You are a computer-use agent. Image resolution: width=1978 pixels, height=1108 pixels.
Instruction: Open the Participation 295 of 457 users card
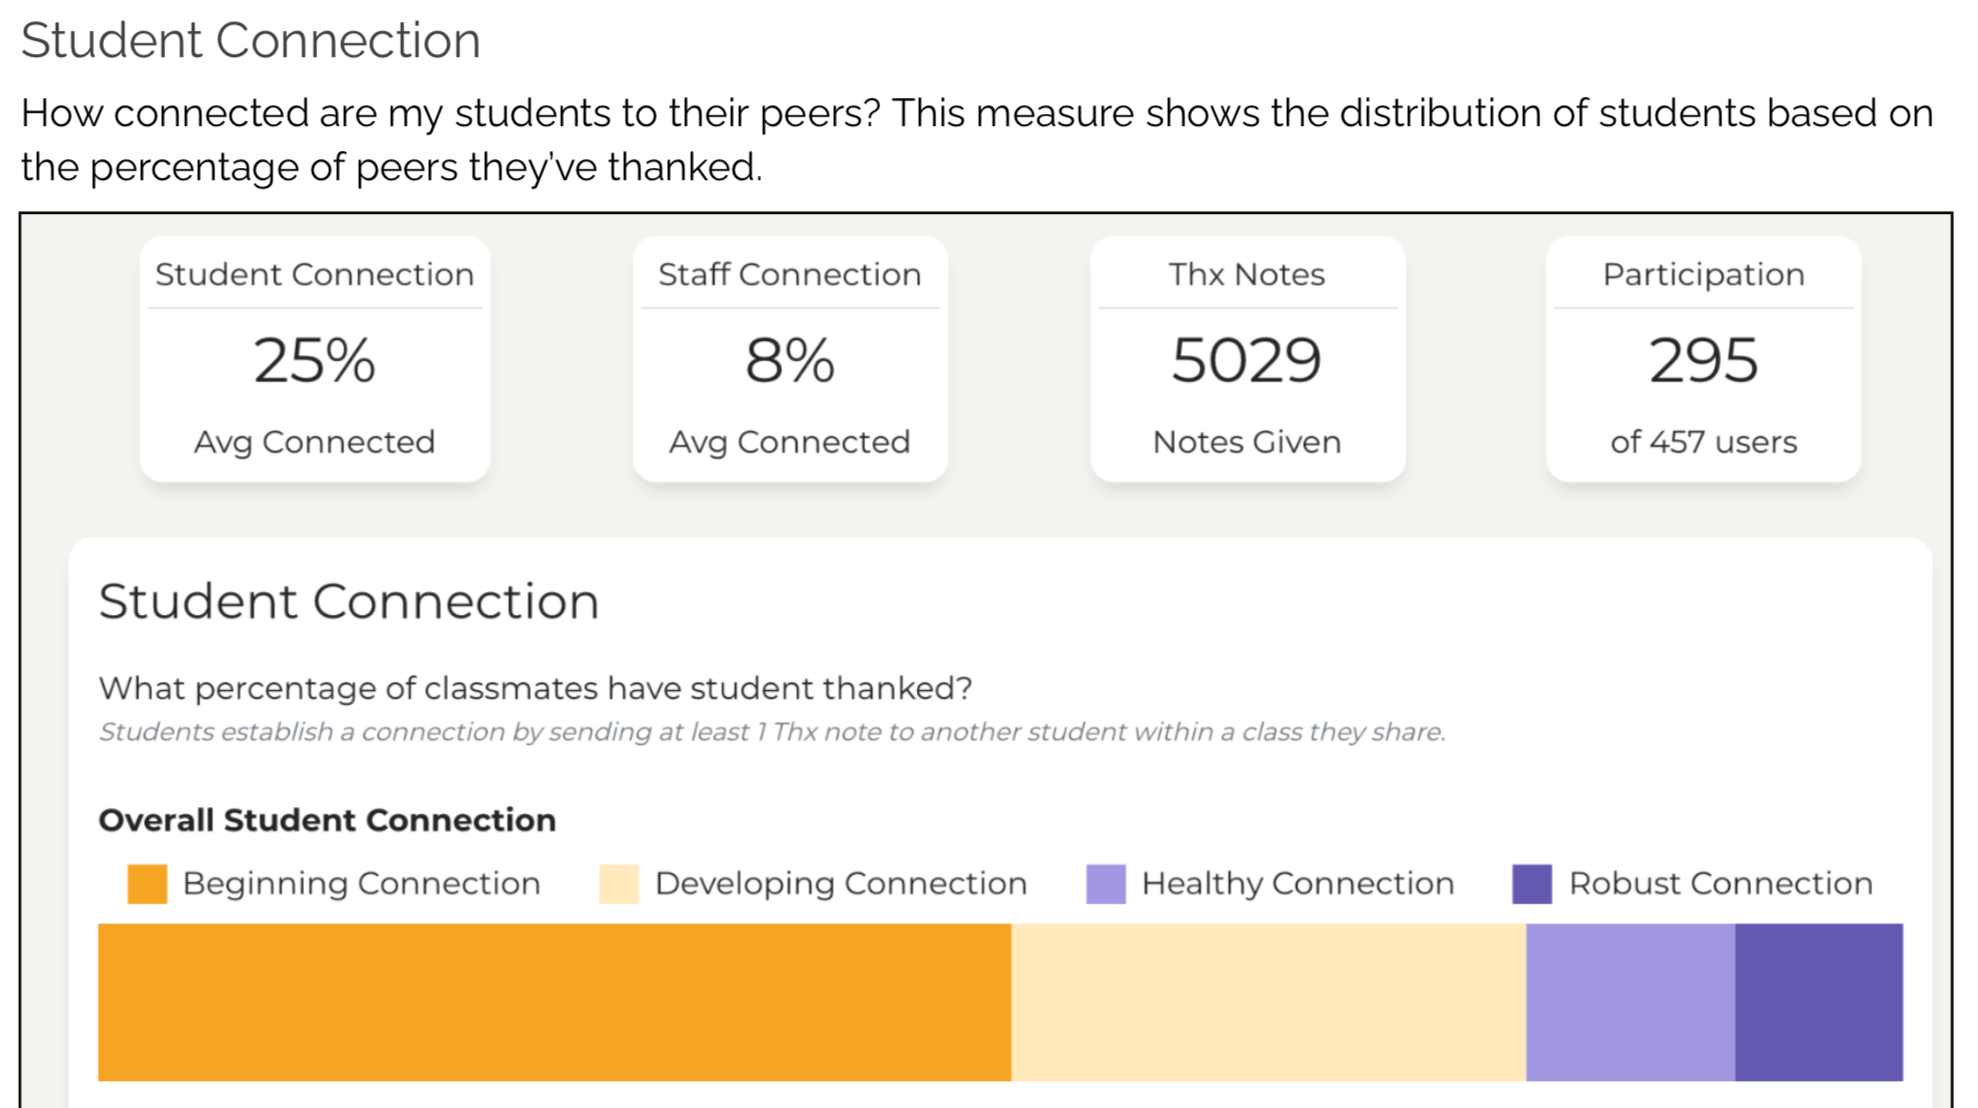1703,360
